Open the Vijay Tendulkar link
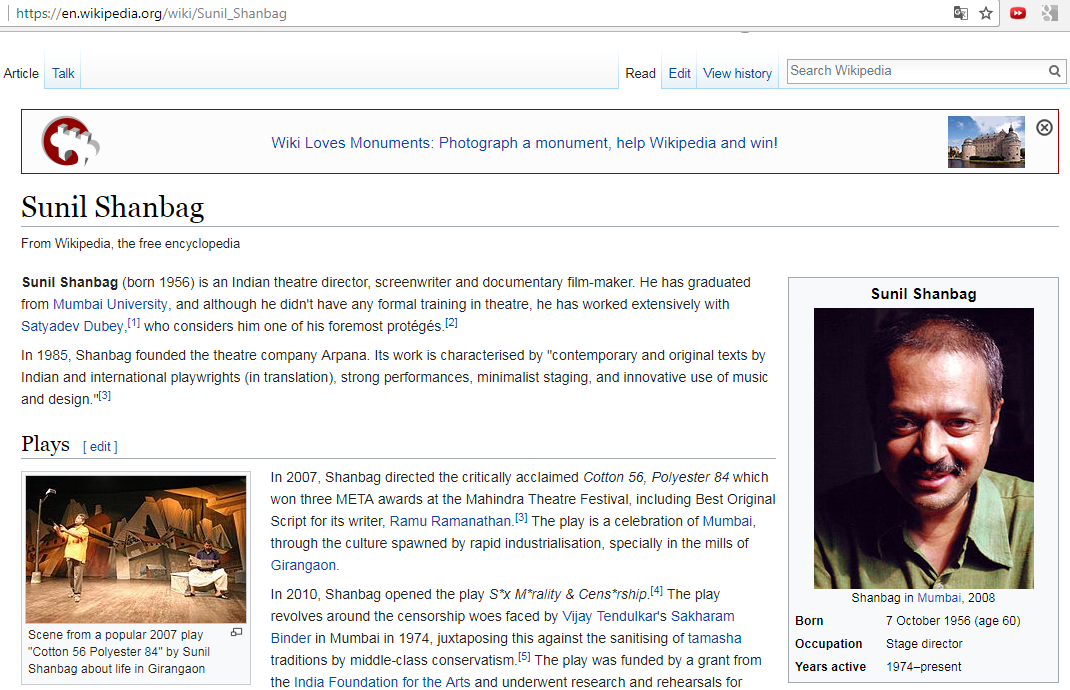The width and height of the screenshot is (1070, 690). pyautogui.click(x=609, y=616)
